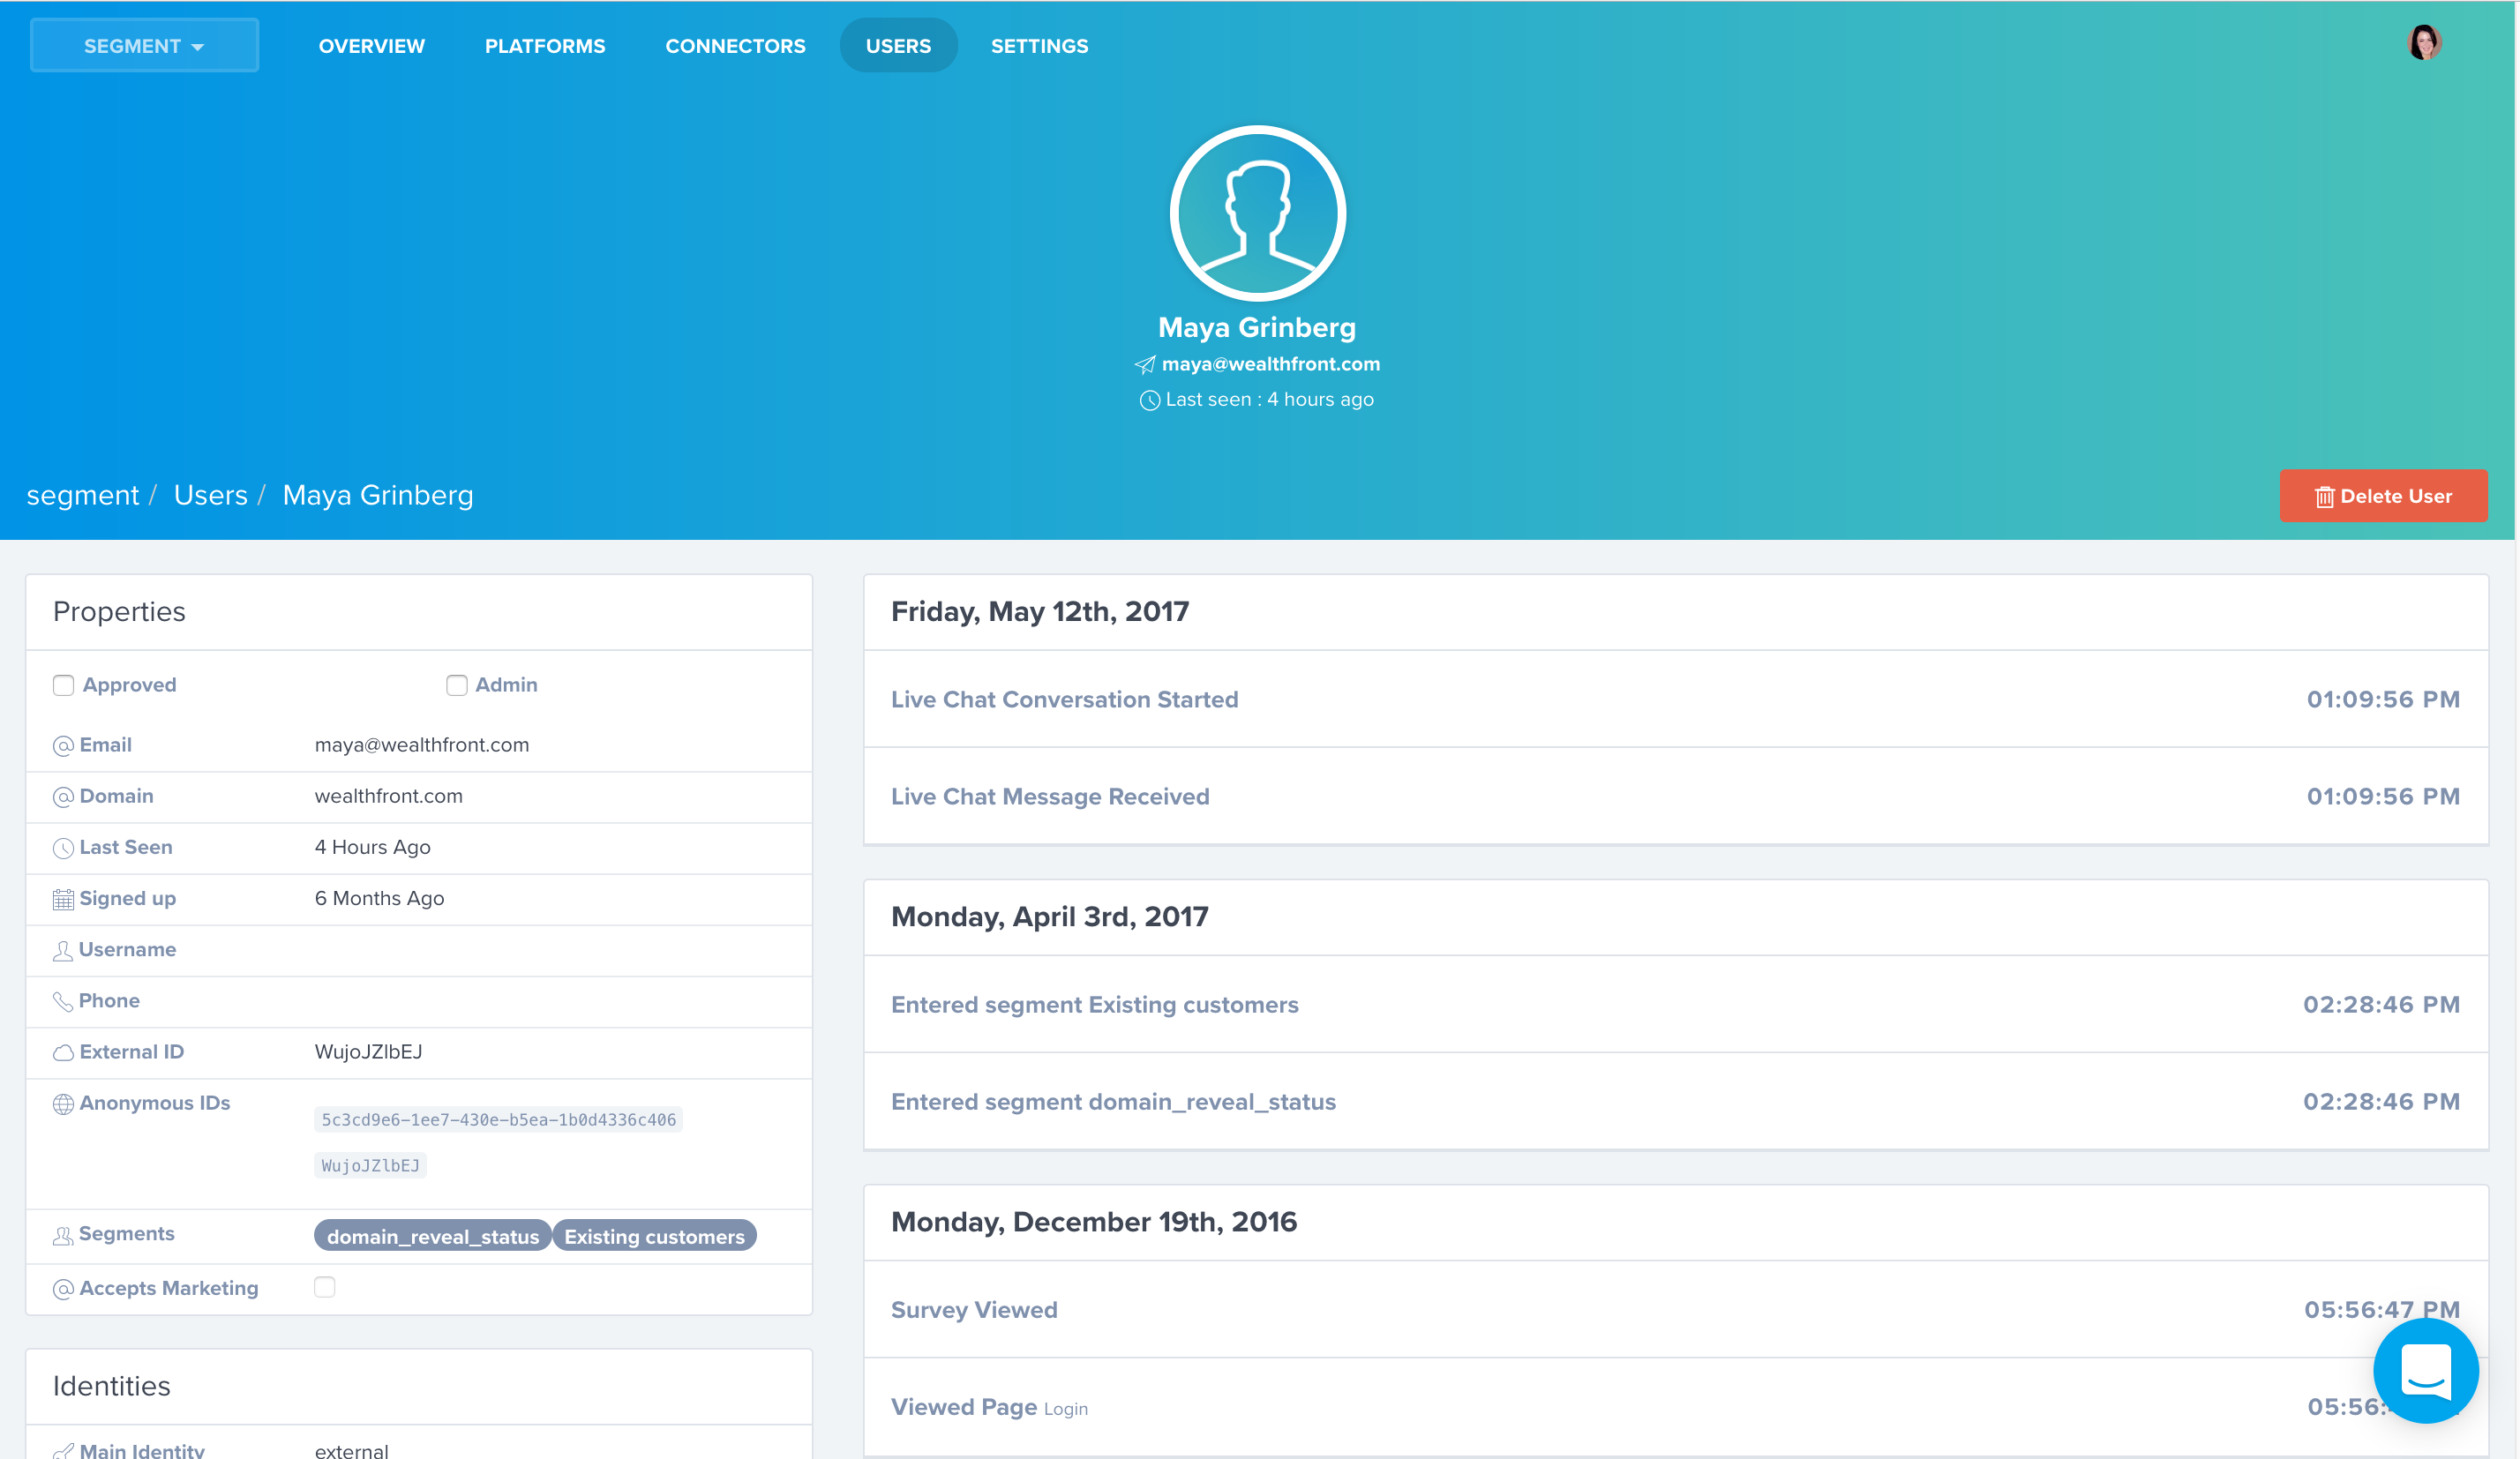
Task: Check the Accepts Marketing checkbox
Action: (324, 1287)
